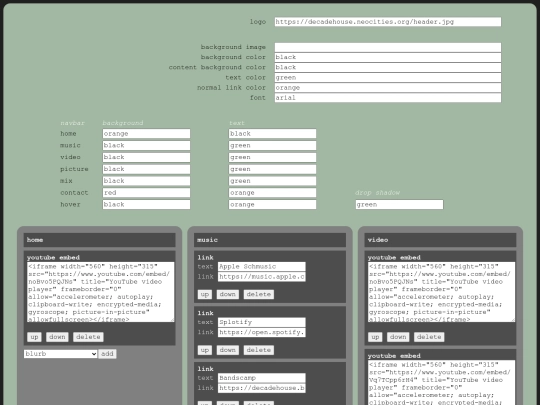This screenshot has width=540, height=405.
Task: Click the video panel header
Action: 440,240
